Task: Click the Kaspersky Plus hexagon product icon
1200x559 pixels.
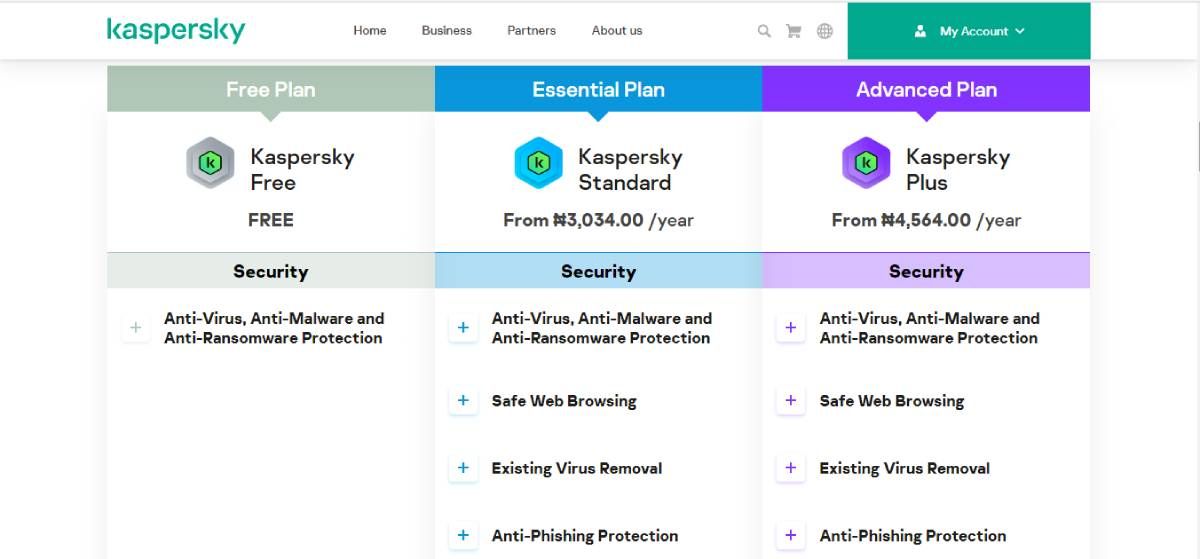Action: coord(866,163)
